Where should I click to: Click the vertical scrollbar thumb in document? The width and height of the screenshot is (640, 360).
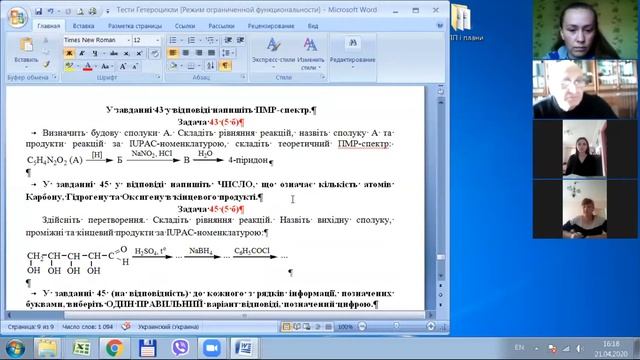(x=440, y=258)
